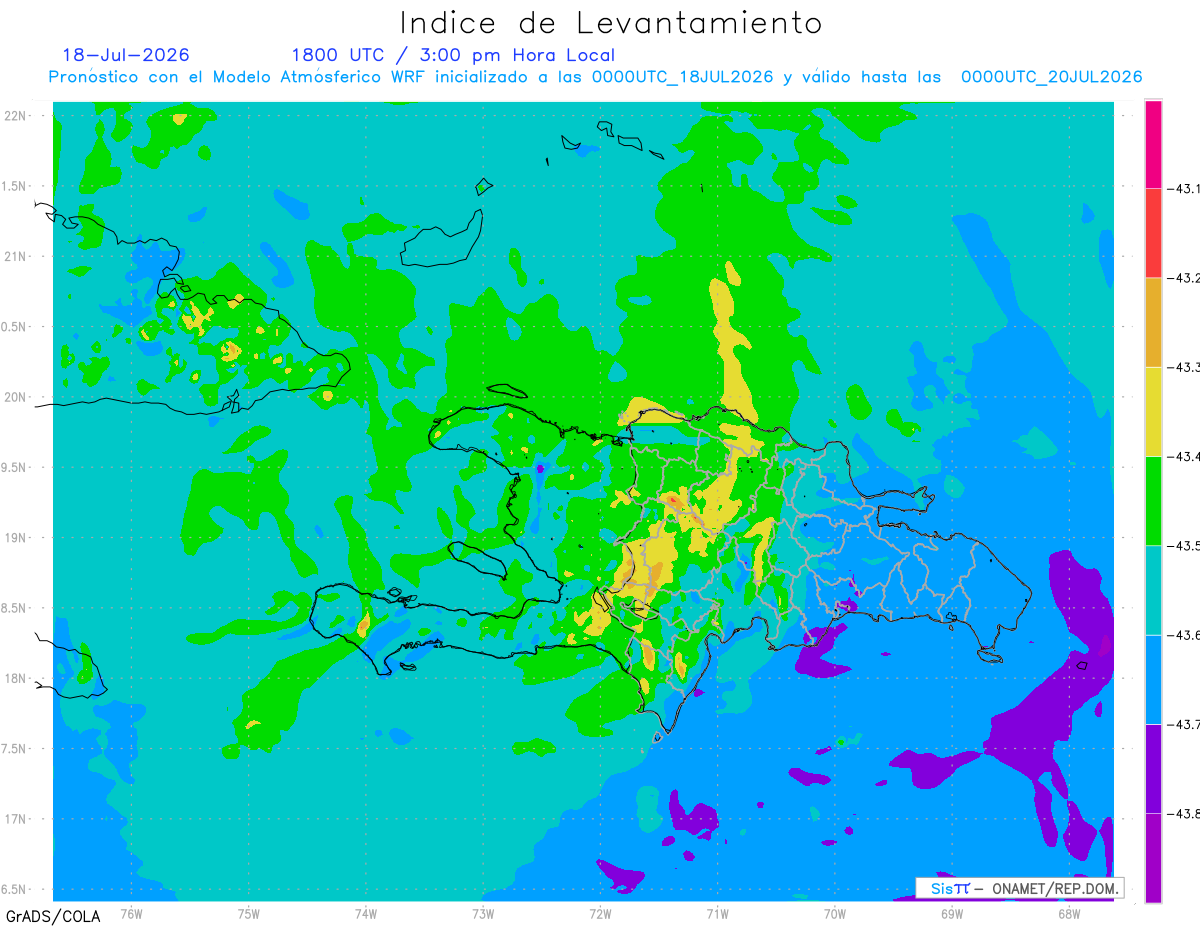
Task: Click the 71W longitude label
Action: [717, 913]
